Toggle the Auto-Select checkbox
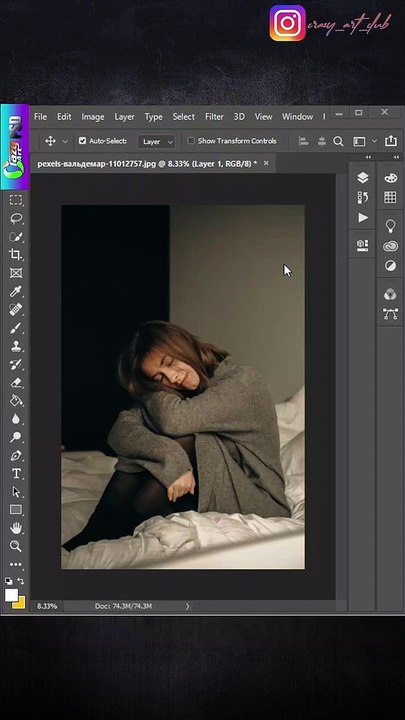This screenshot has width=405, height=720. 82,141
